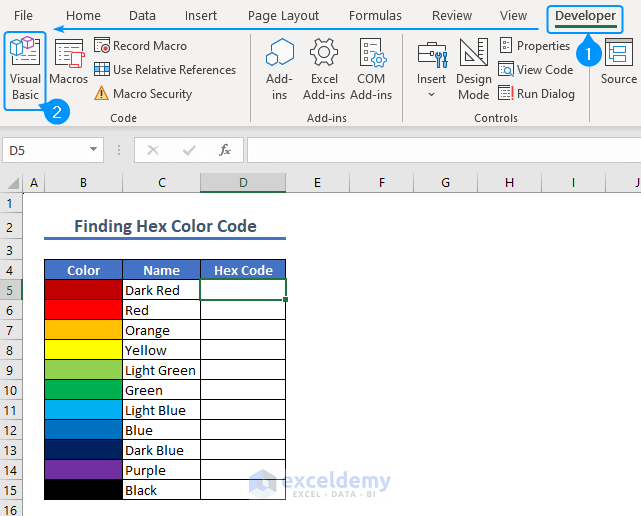Open the Macros dialog
Screen dimensions: 641x516
68,62
